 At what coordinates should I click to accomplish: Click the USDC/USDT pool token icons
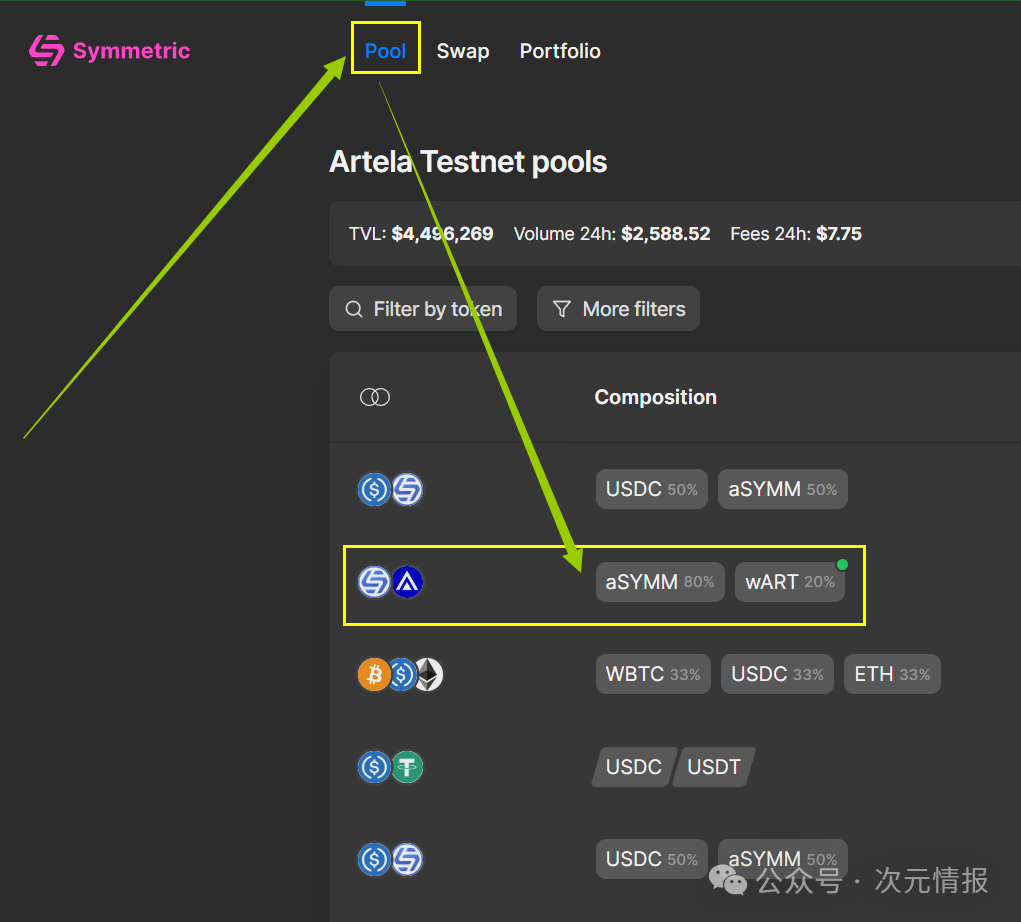pyautogui.click(x=390, y=767)
